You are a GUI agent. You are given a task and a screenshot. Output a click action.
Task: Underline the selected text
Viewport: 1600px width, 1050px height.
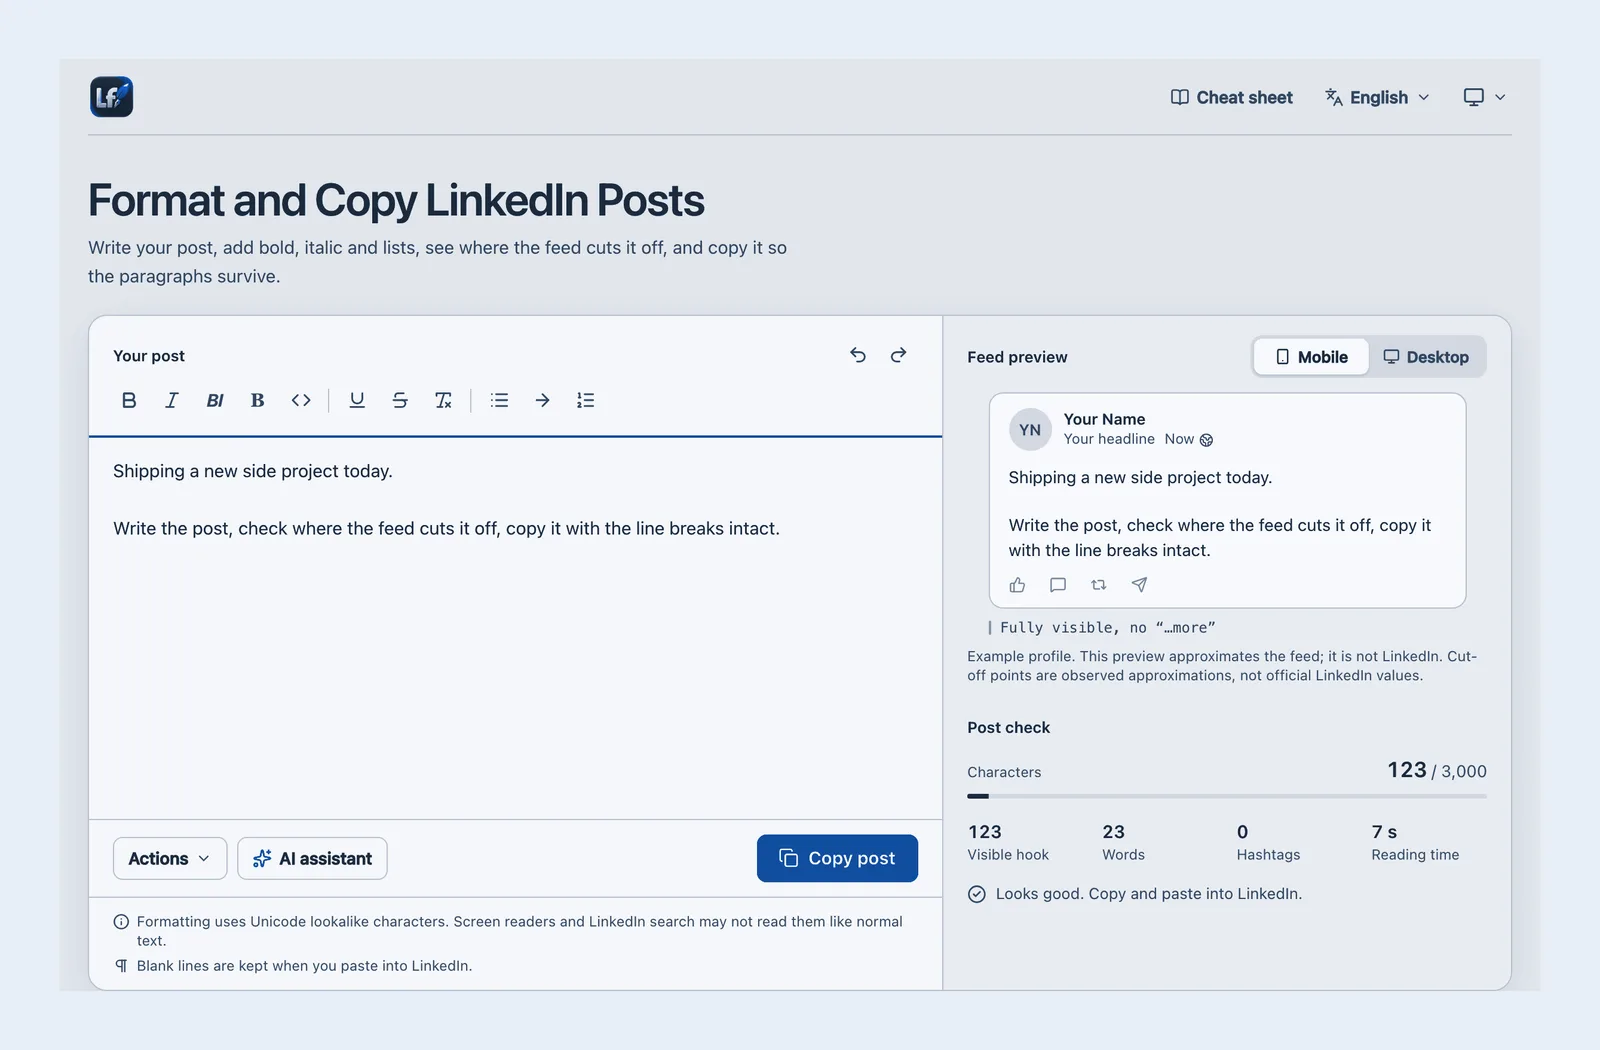pos(357,400)
